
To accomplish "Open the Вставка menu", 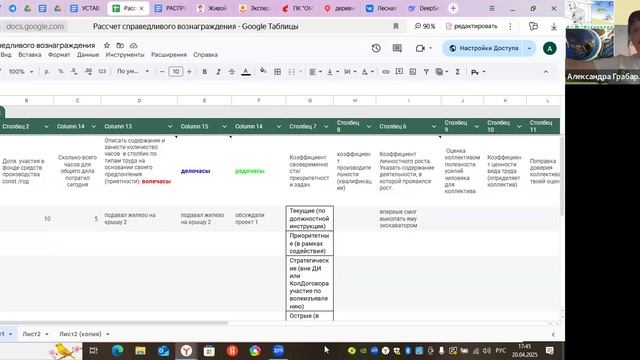I will pyautogui.click(x=30, y=55).
